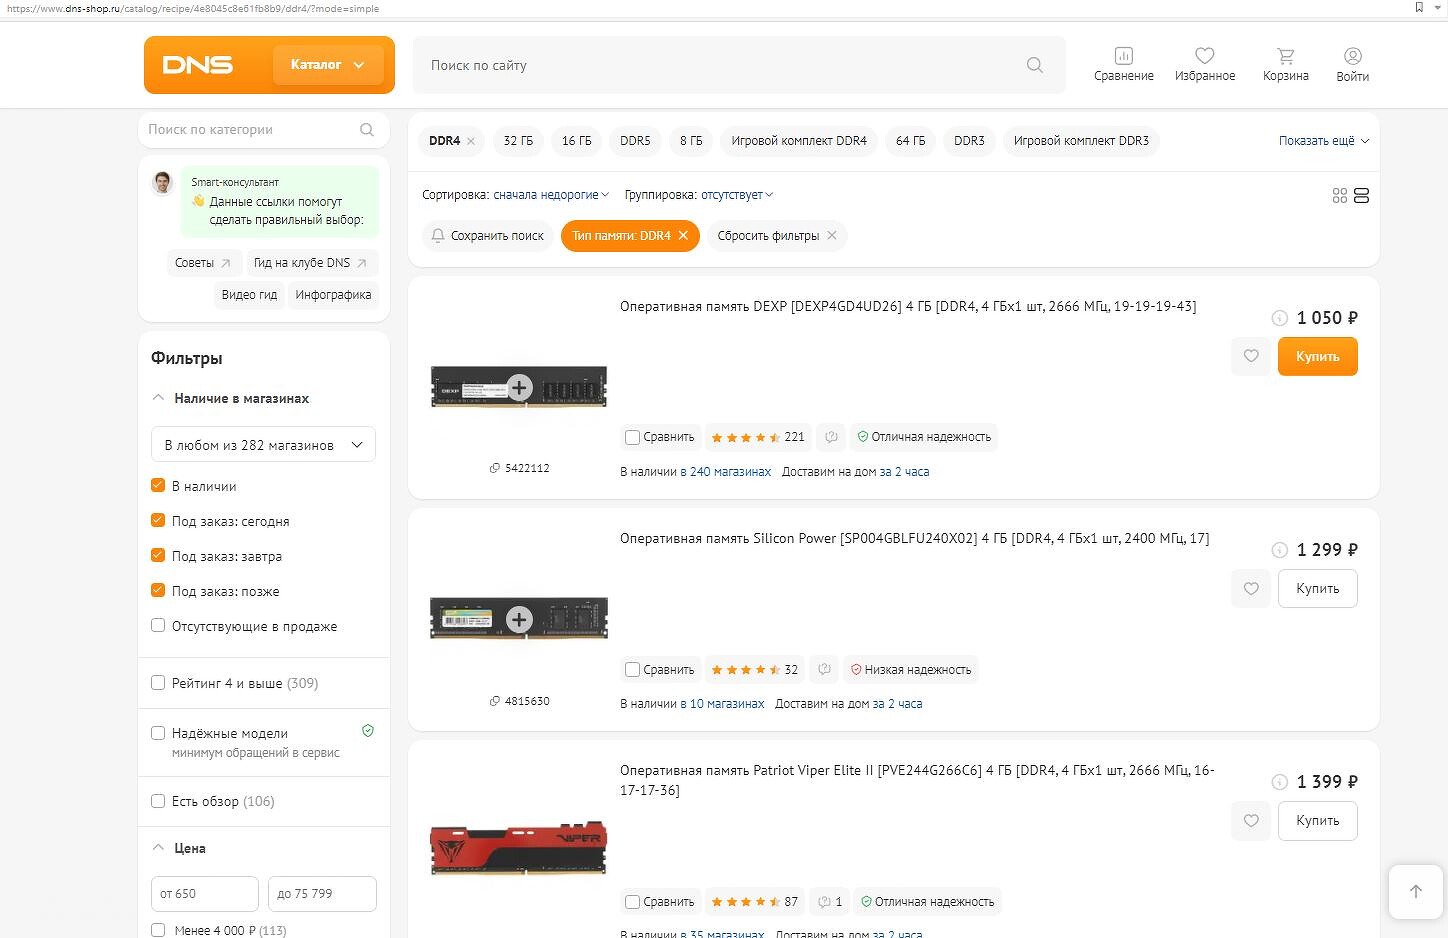Select the DDR5 category chip
The height and width of the screenshot is (938, 1448).
pyautogui.click(x=635, y=141)
